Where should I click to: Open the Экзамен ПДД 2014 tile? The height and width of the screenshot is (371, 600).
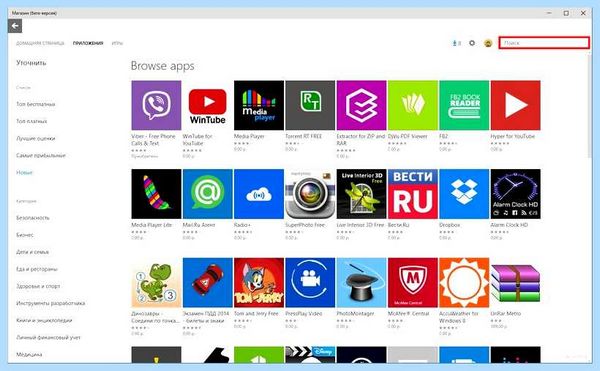click(207, 283)
